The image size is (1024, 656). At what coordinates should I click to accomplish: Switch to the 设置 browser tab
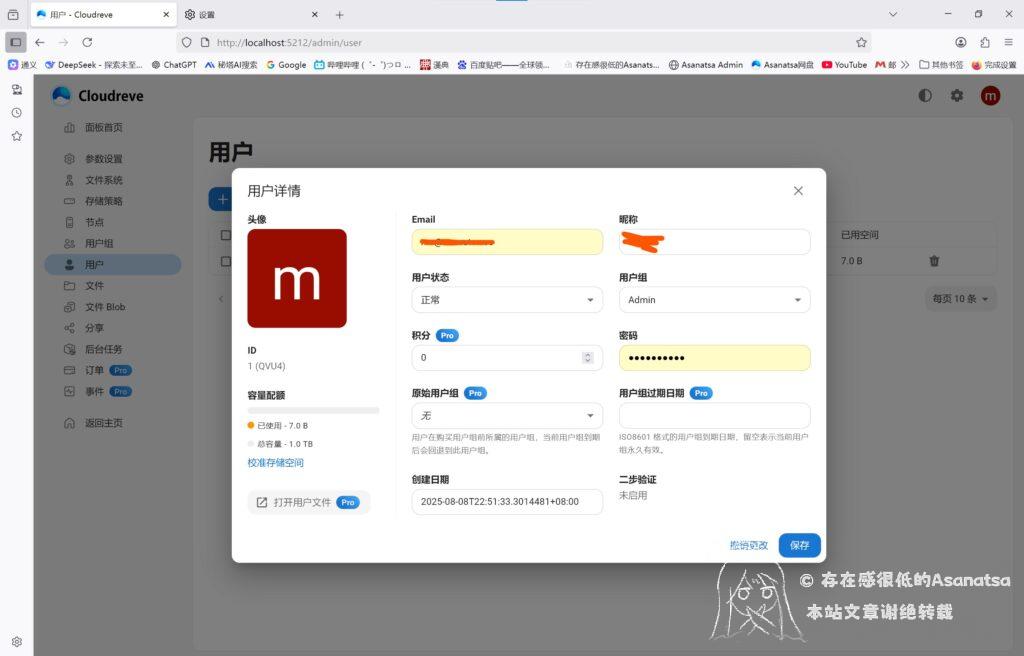250,15
